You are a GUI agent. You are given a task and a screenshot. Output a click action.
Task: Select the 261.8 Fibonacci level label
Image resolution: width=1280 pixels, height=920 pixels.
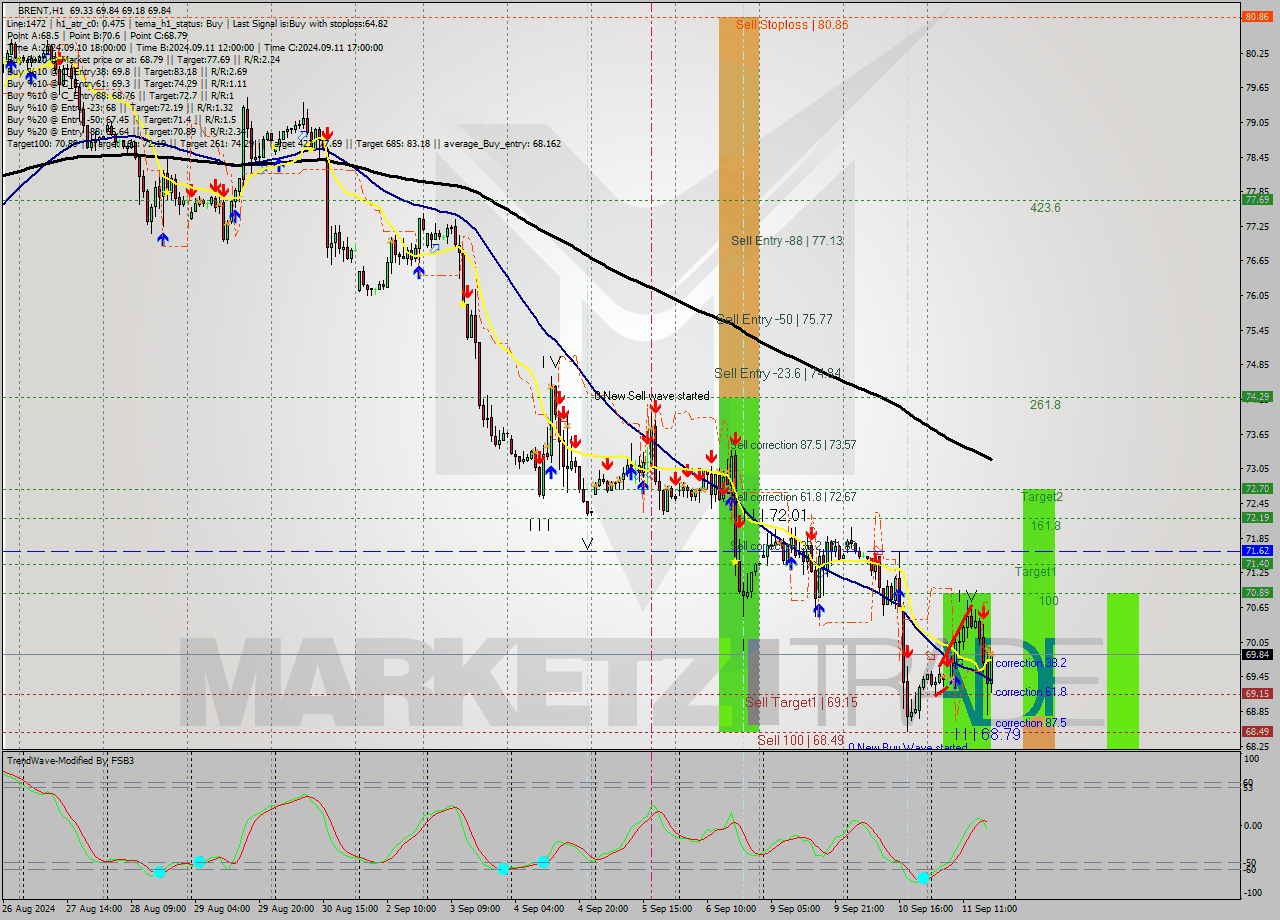click(1045, 405)
